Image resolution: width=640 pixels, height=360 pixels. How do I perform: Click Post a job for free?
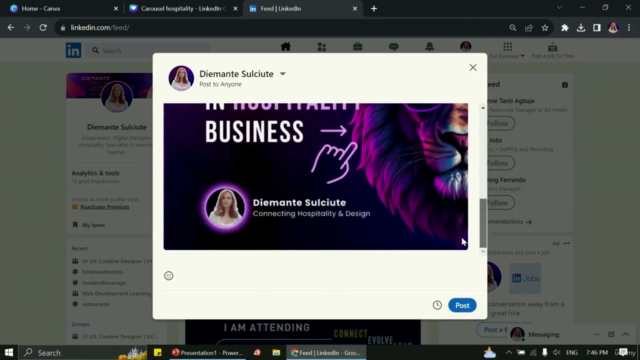pyautogui.click(x=552, y=50)
